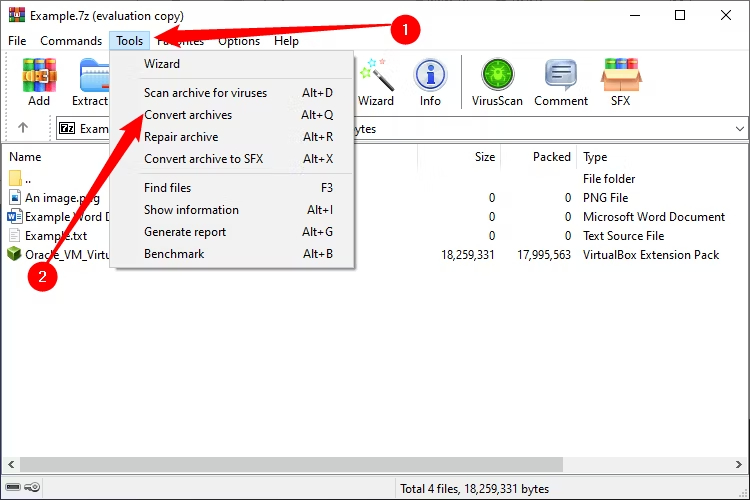Click the drive icon in status bar
This screenshot has width=750, height=500.
[x=13, y=487]
